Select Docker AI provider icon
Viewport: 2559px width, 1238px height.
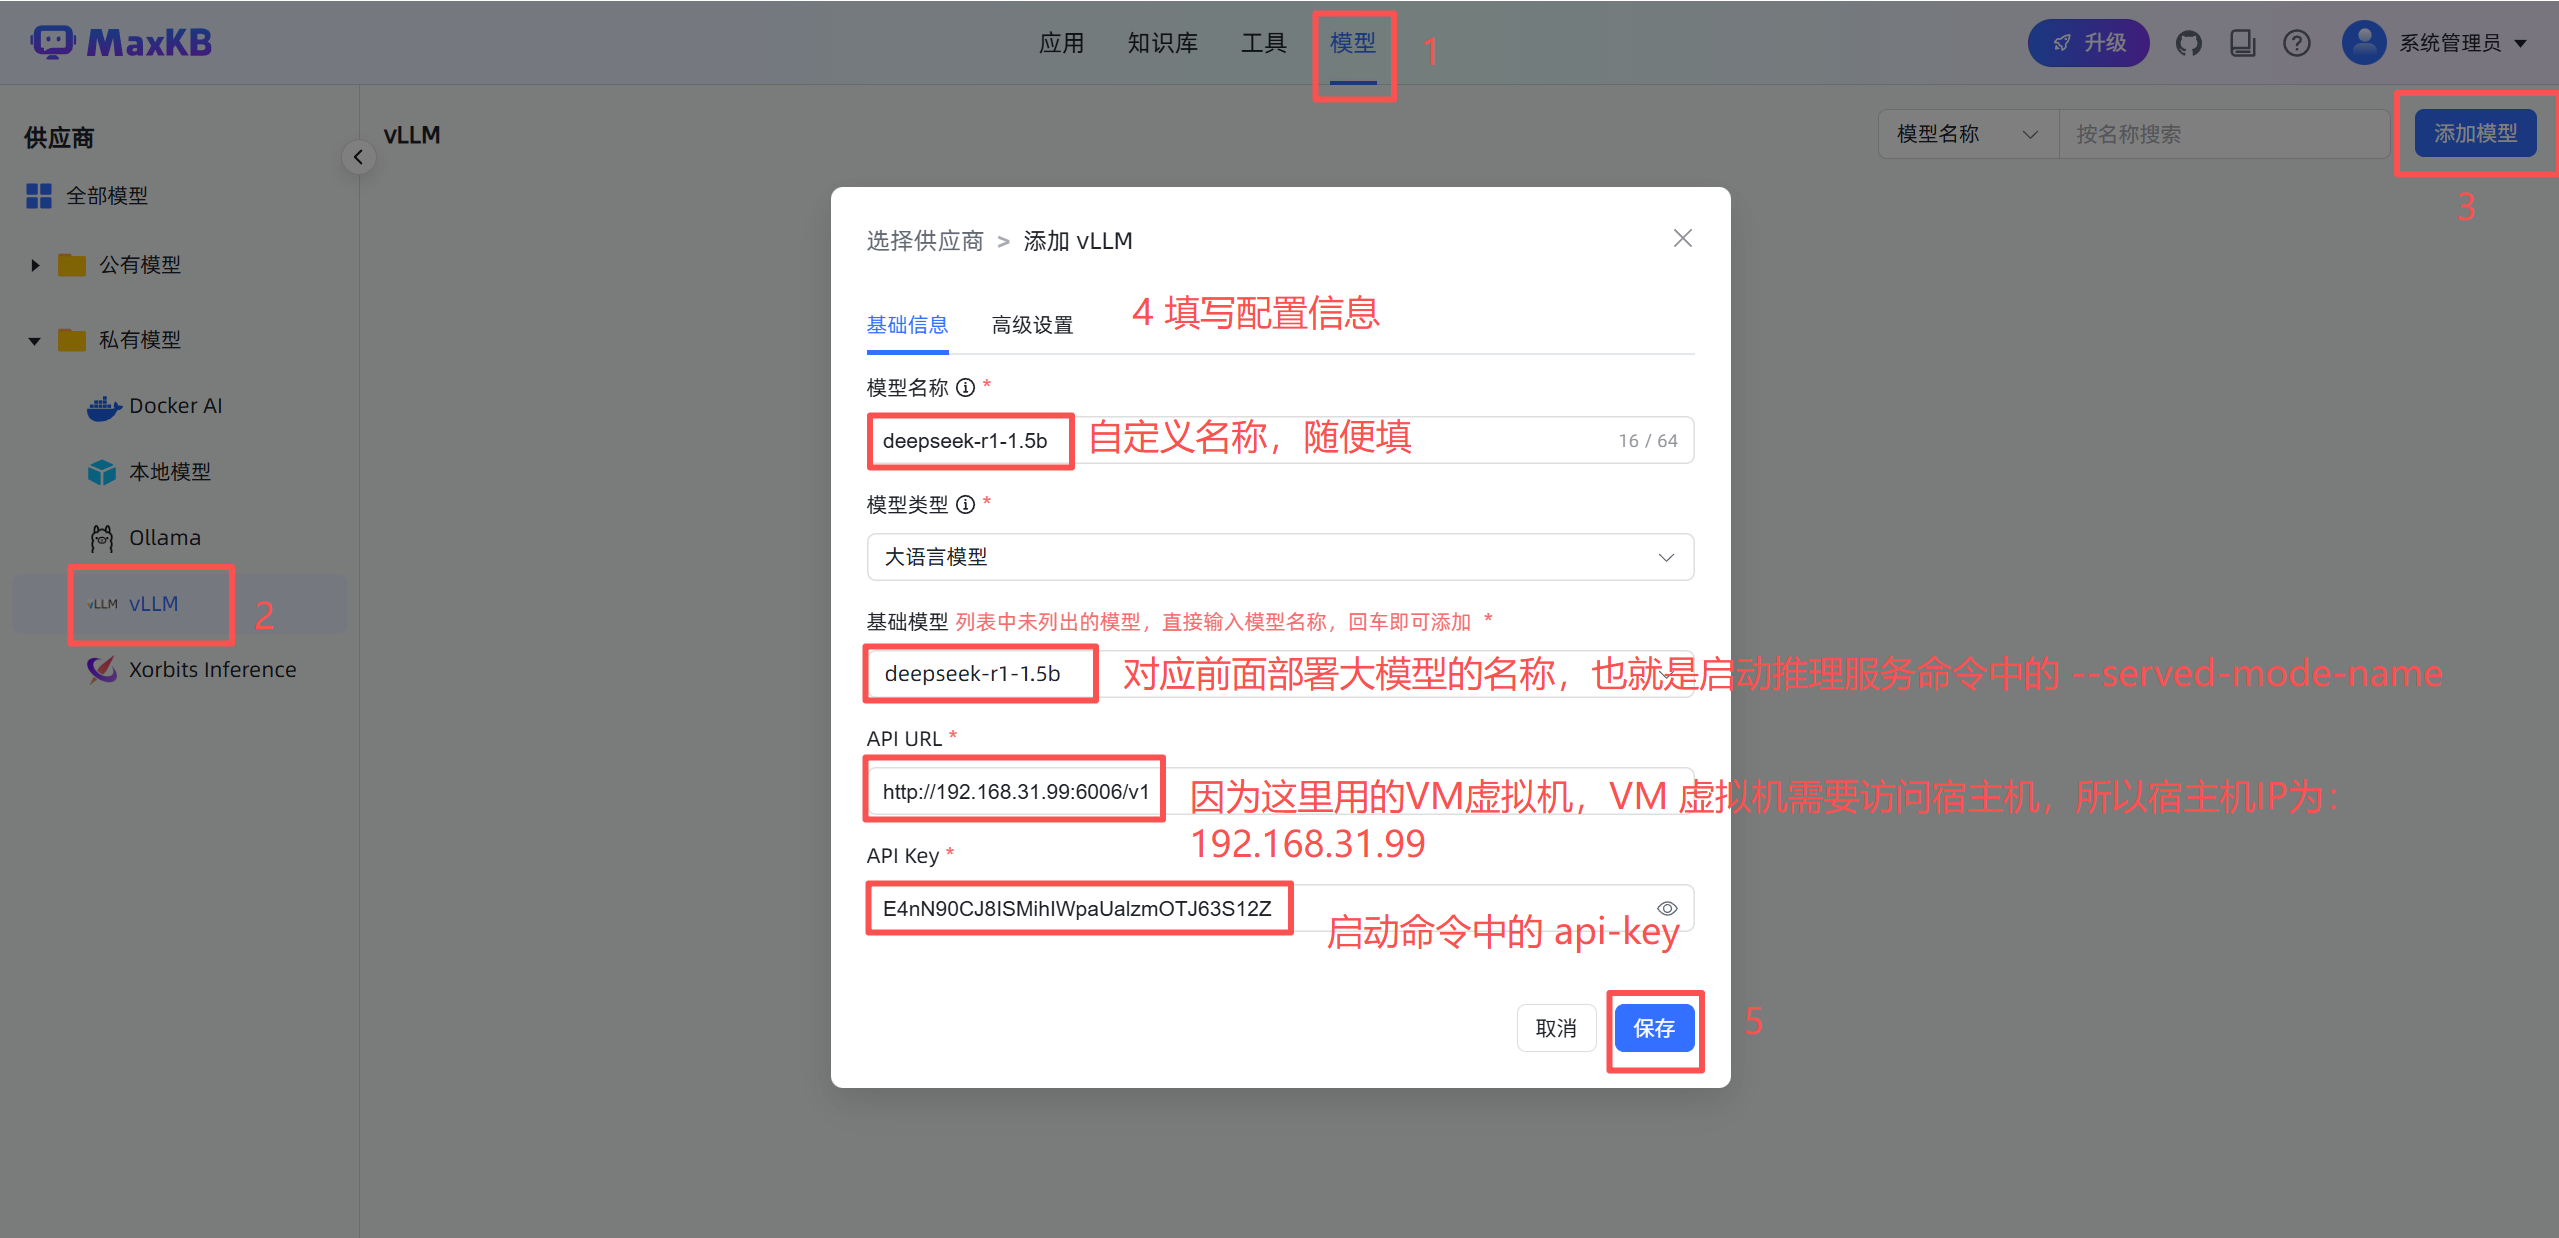[x=103, y=407]
